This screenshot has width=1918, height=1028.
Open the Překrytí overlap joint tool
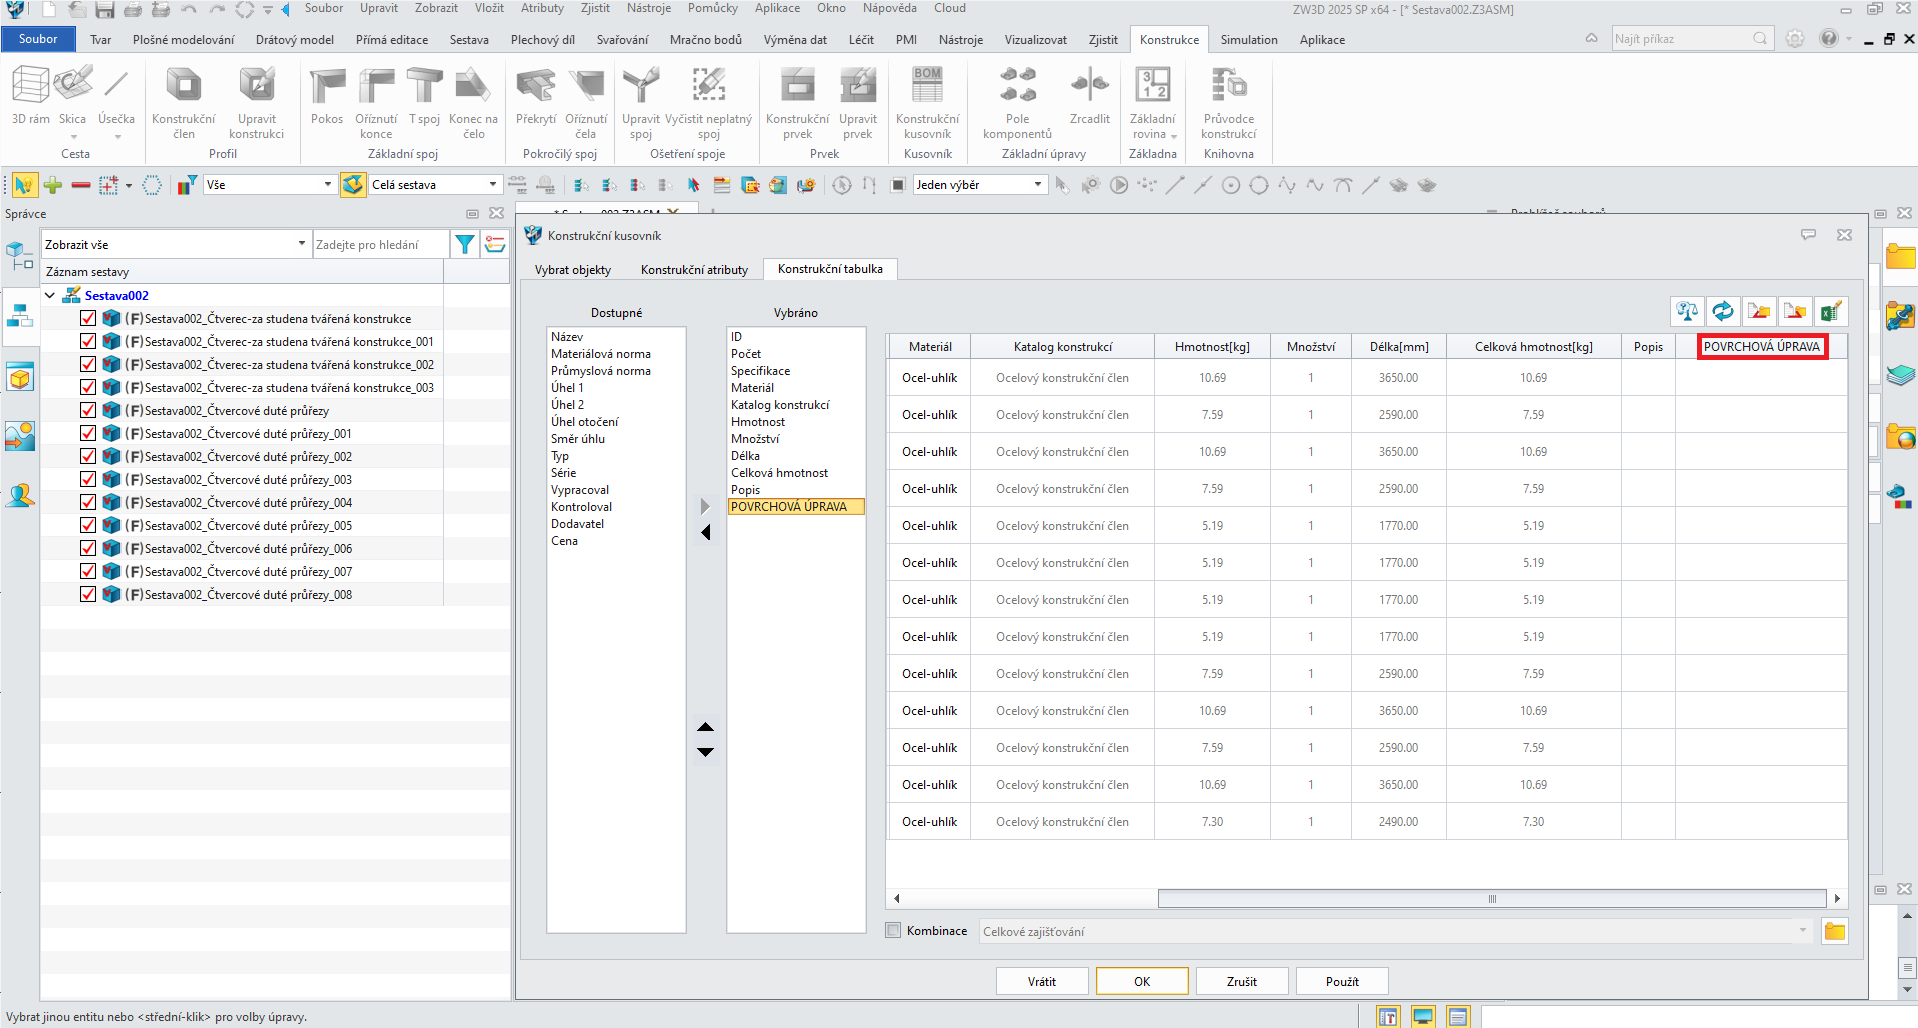pyautogui.click(x=536, y=97)
